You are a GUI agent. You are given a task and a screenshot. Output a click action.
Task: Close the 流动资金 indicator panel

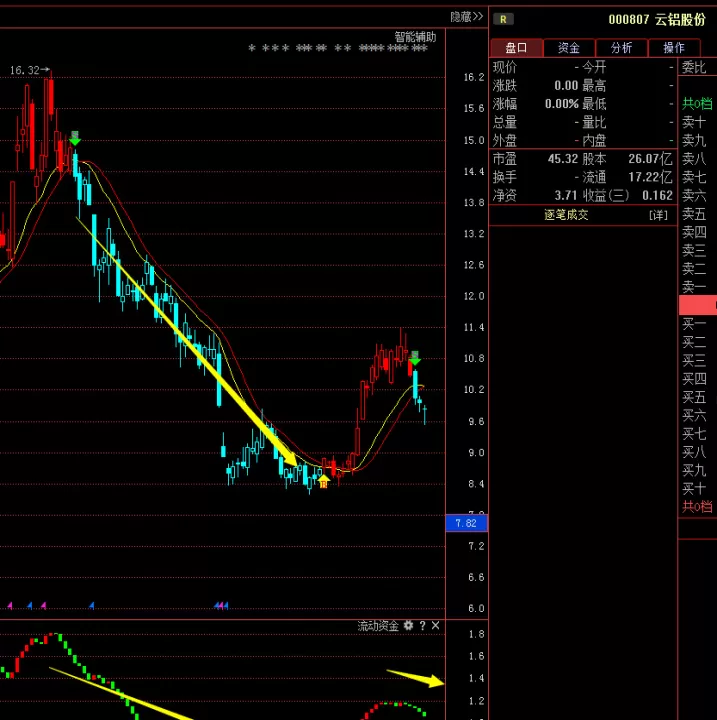tap(435, 625)
